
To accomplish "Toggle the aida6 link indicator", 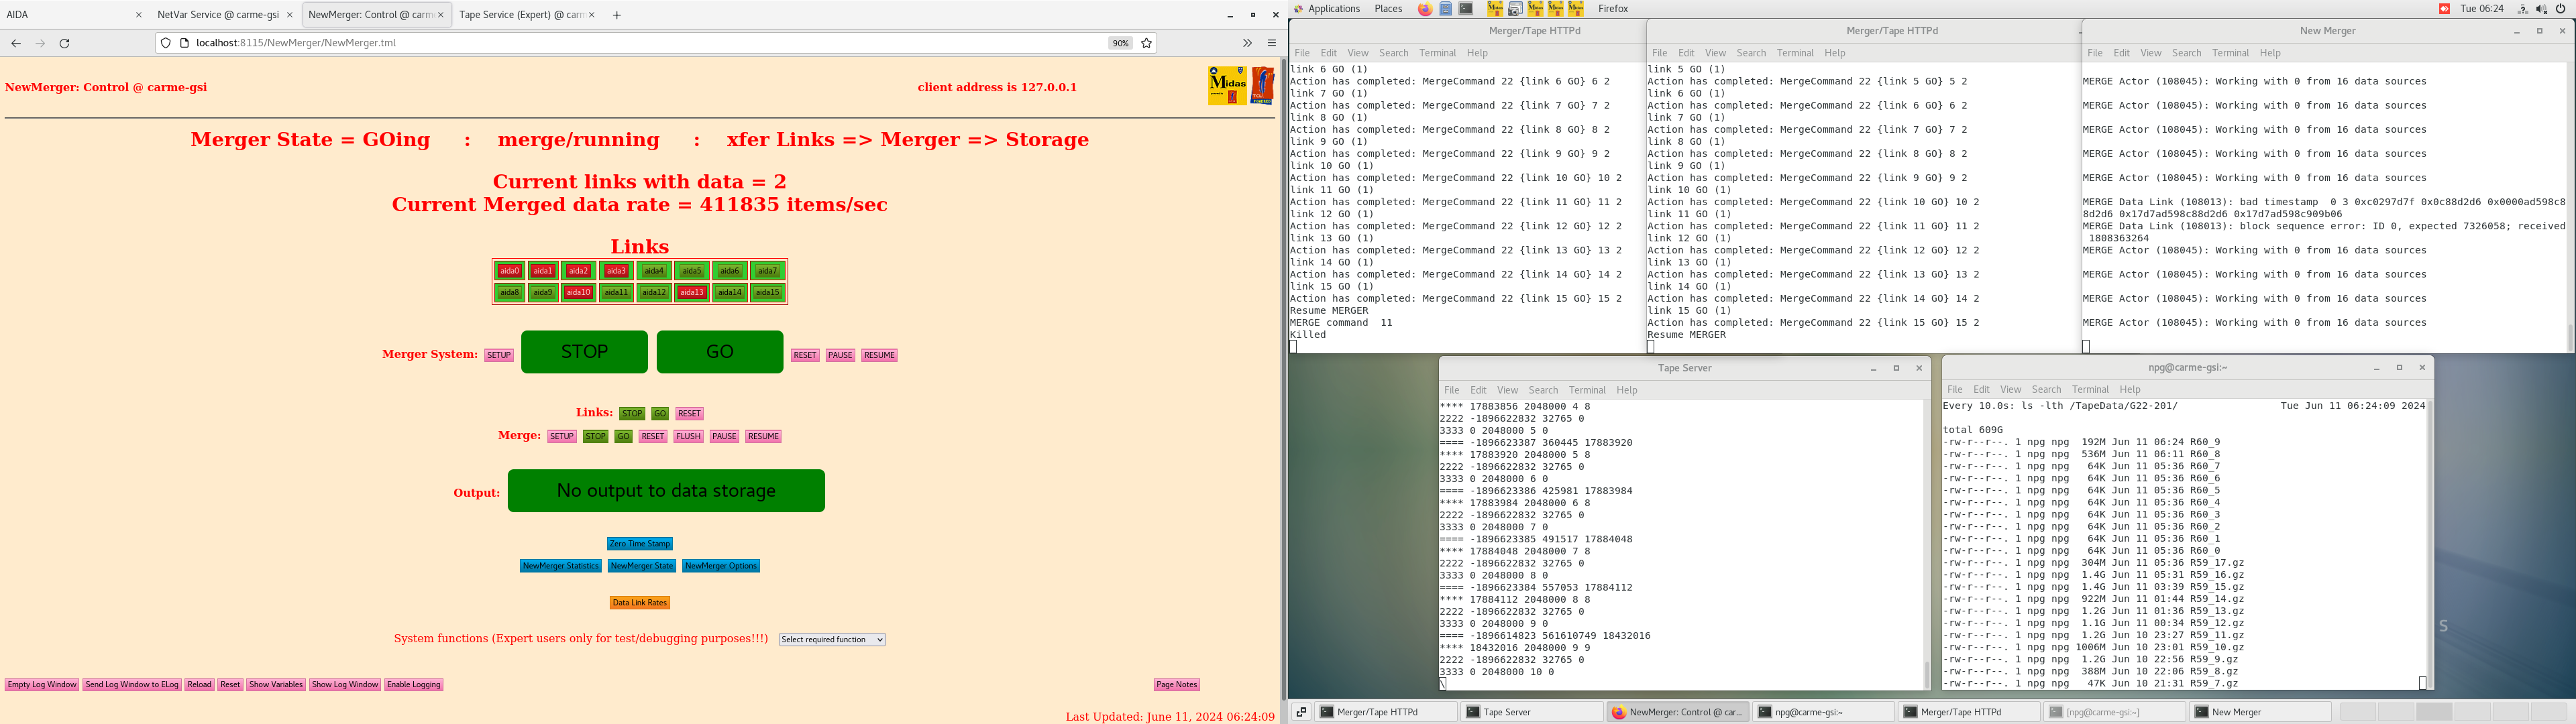I will (x=730, y=271).
